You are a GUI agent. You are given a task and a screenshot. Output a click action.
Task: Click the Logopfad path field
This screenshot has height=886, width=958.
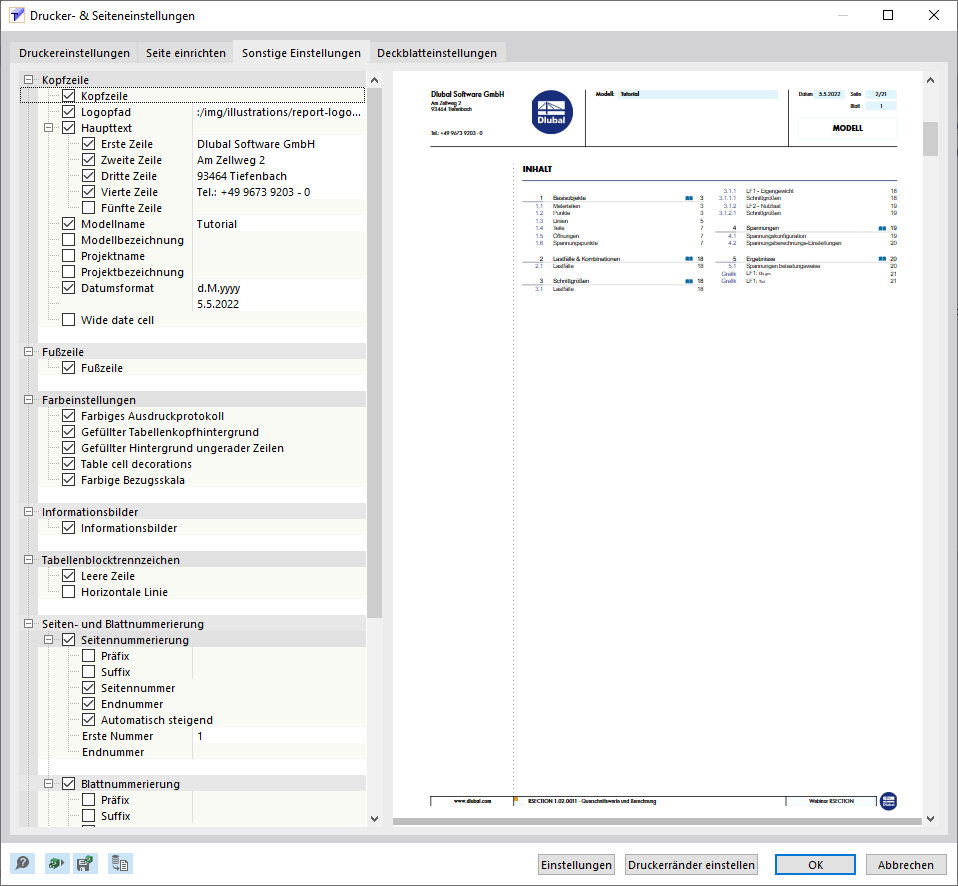tap(279, 112)
